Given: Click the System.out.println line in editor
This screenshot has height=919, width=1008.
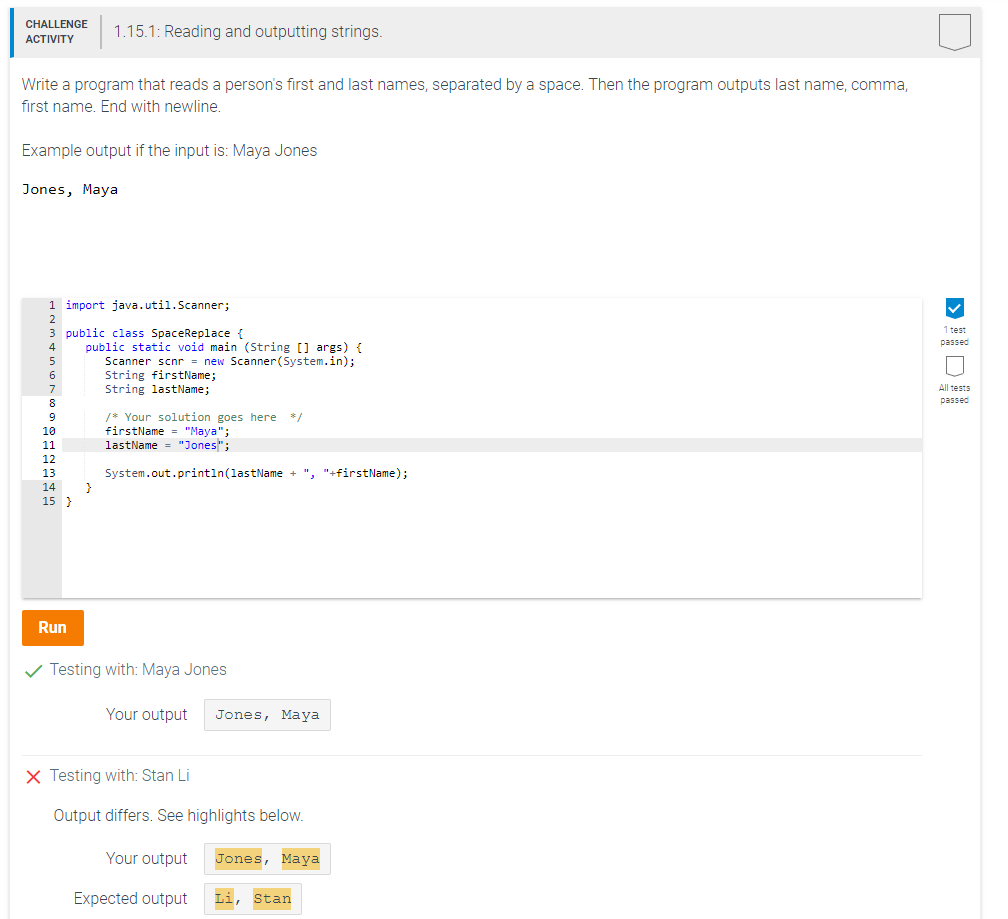Looking at the screenshot, I should point(256,474).
